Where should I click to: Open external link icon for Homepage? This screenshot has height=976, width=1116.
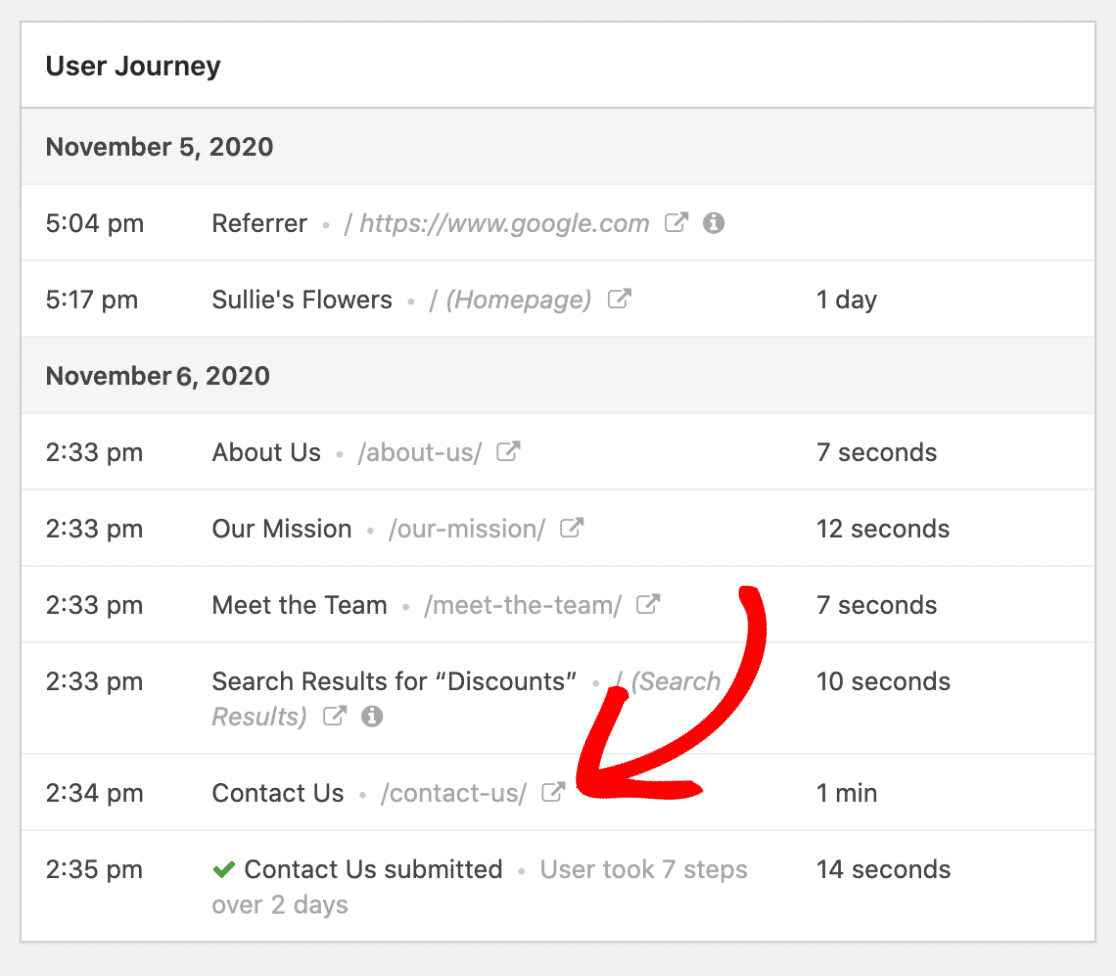click(x=619, y=299)
